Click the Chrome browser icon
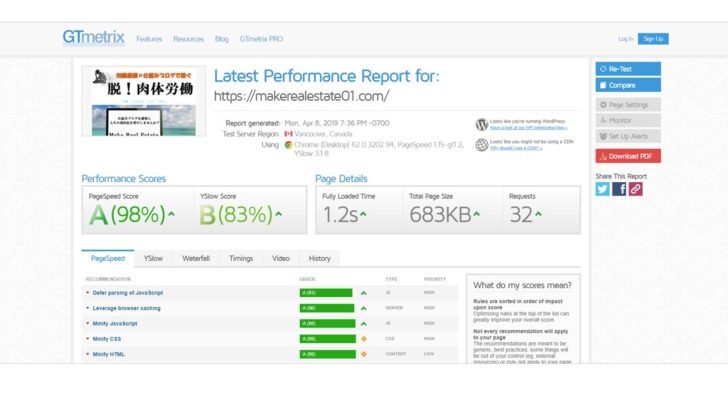Screen dimensions: 728x410 288,145
